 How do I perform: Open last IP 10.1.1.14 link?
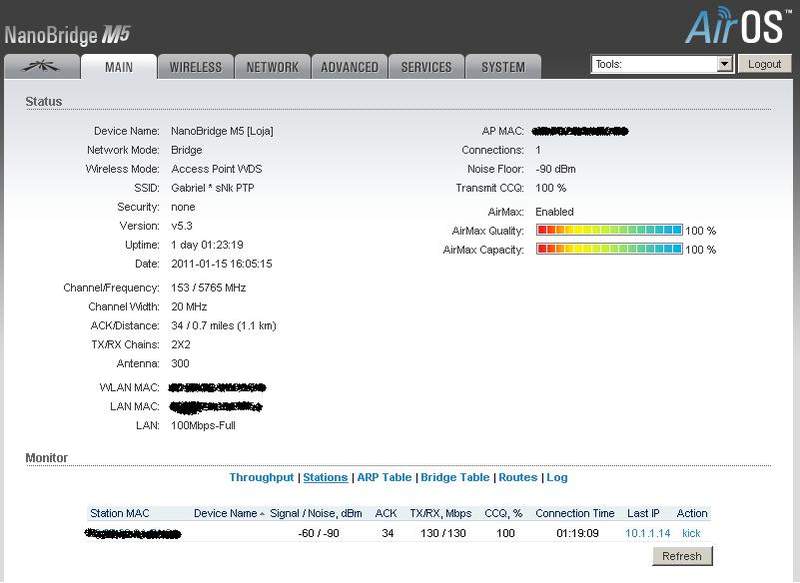[x=647, y=533]
